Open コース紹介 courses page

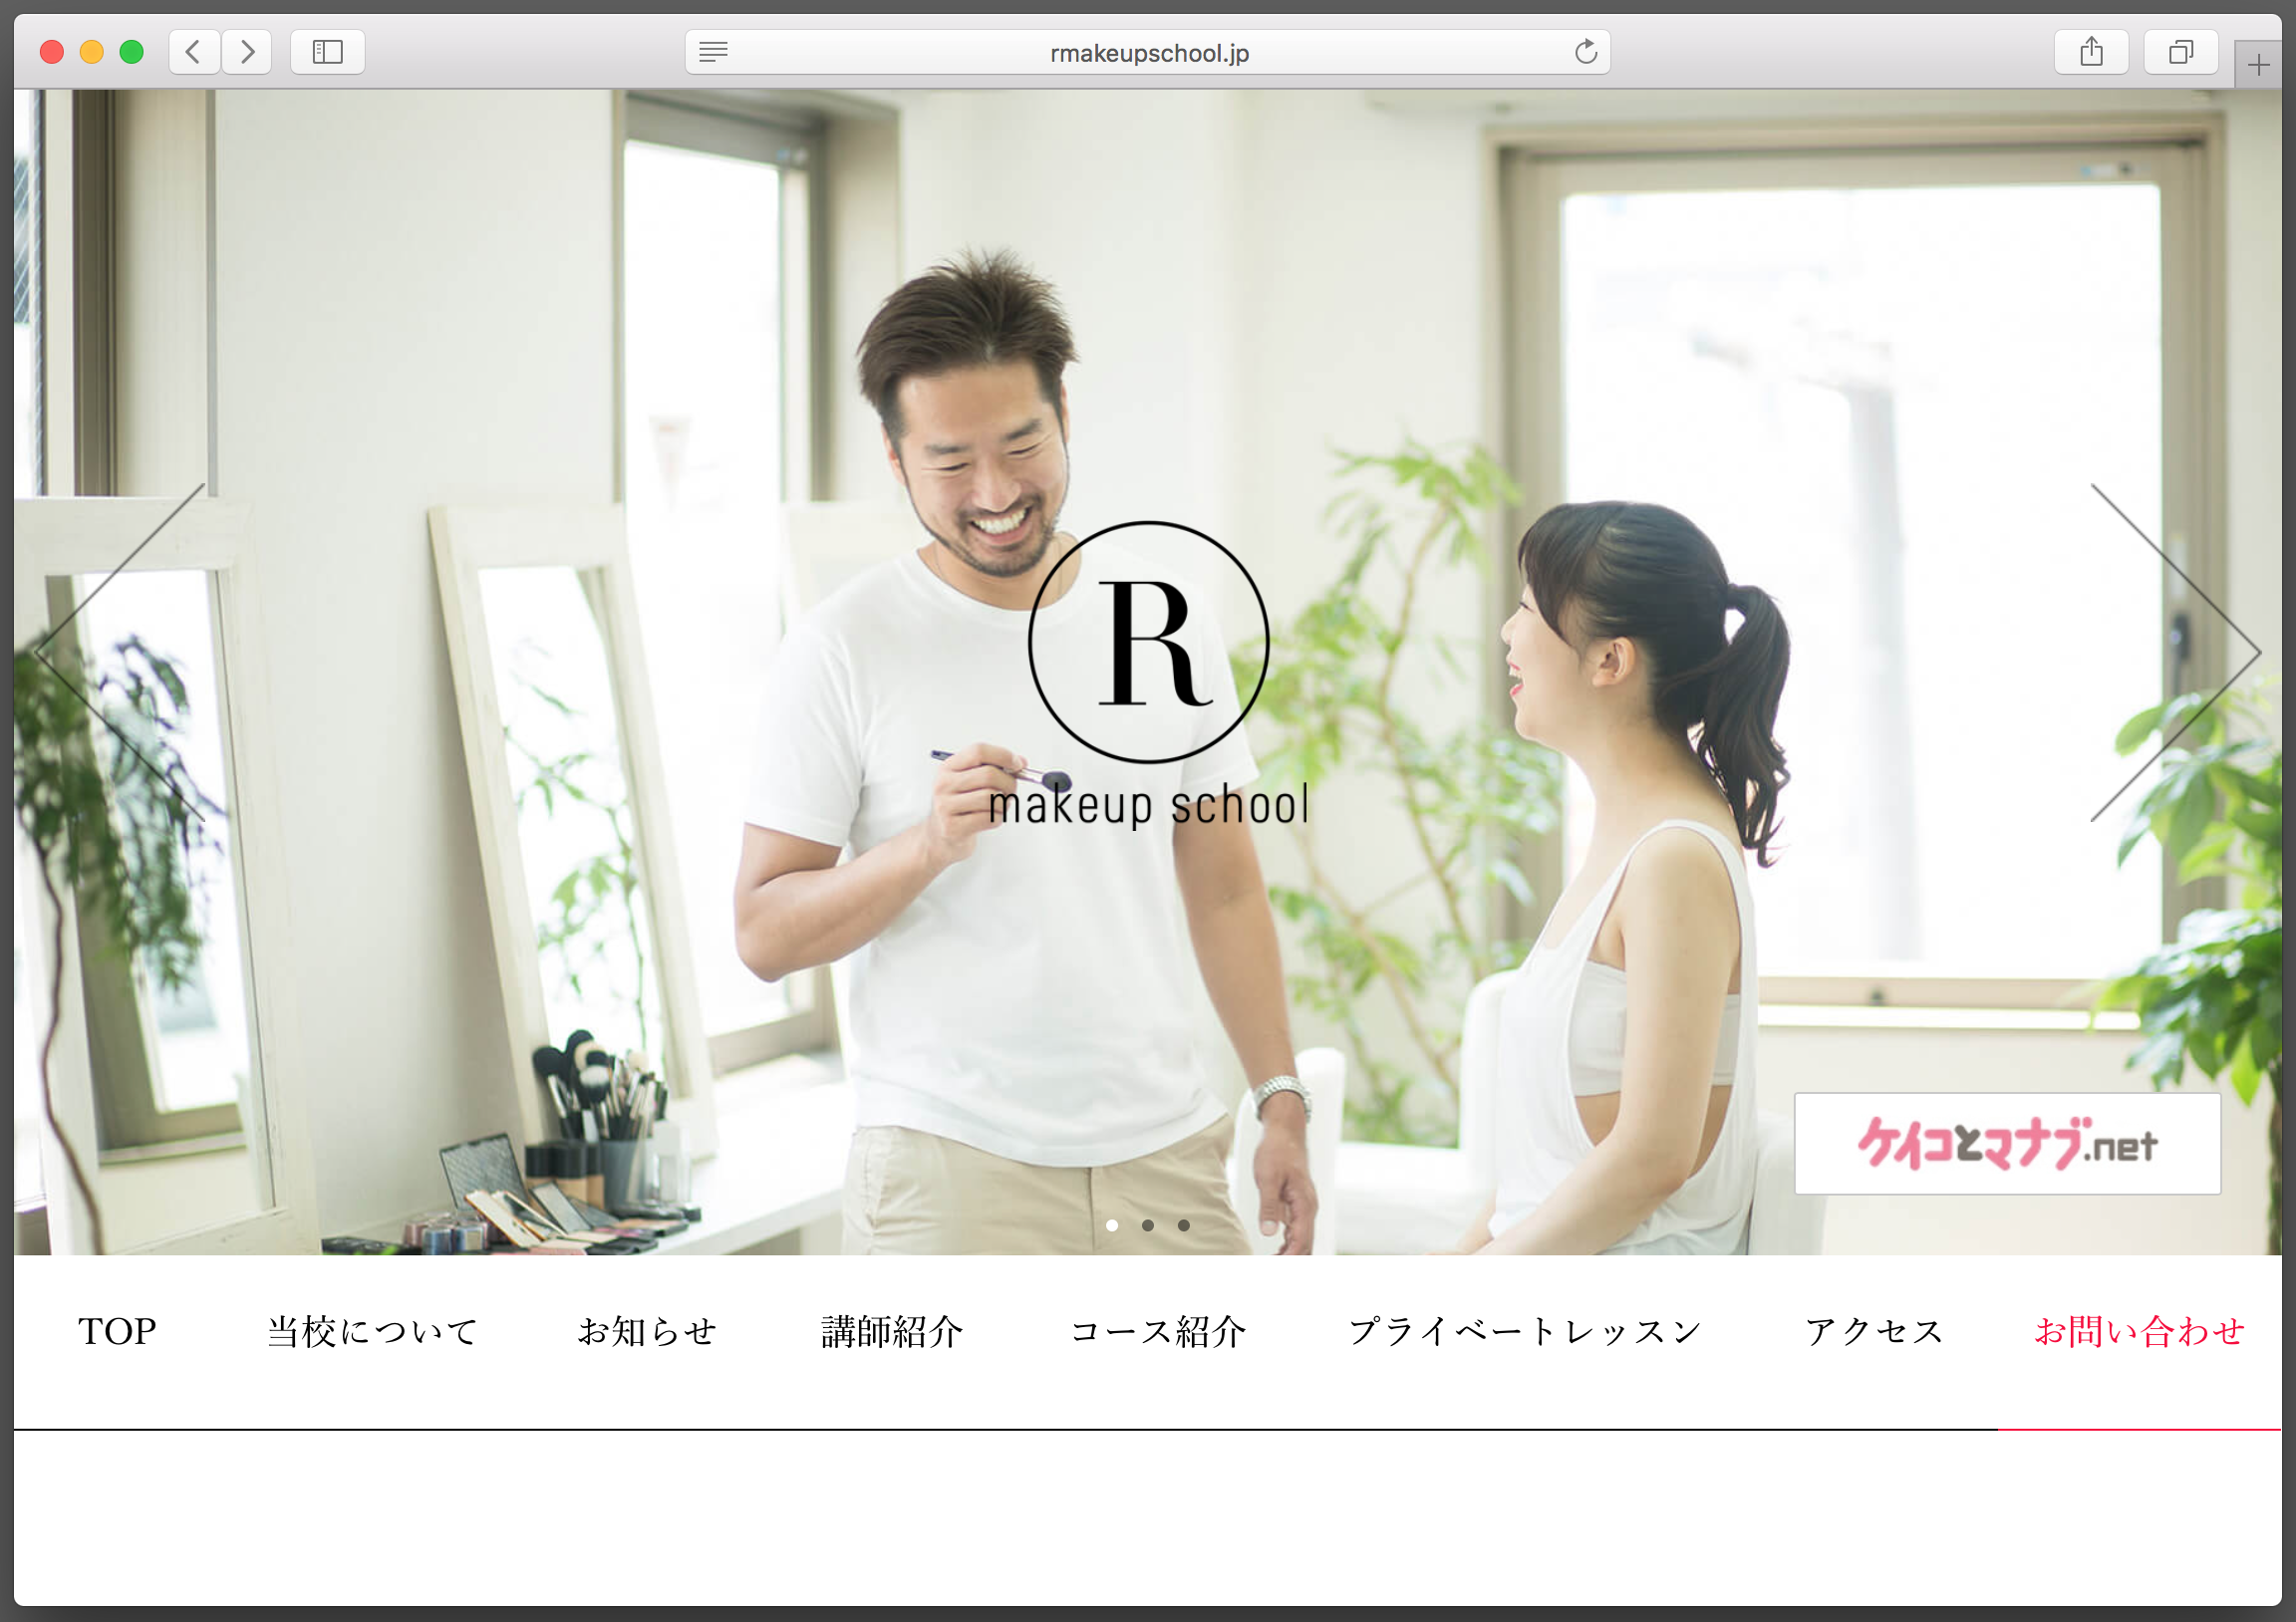pos(1158,1331)
